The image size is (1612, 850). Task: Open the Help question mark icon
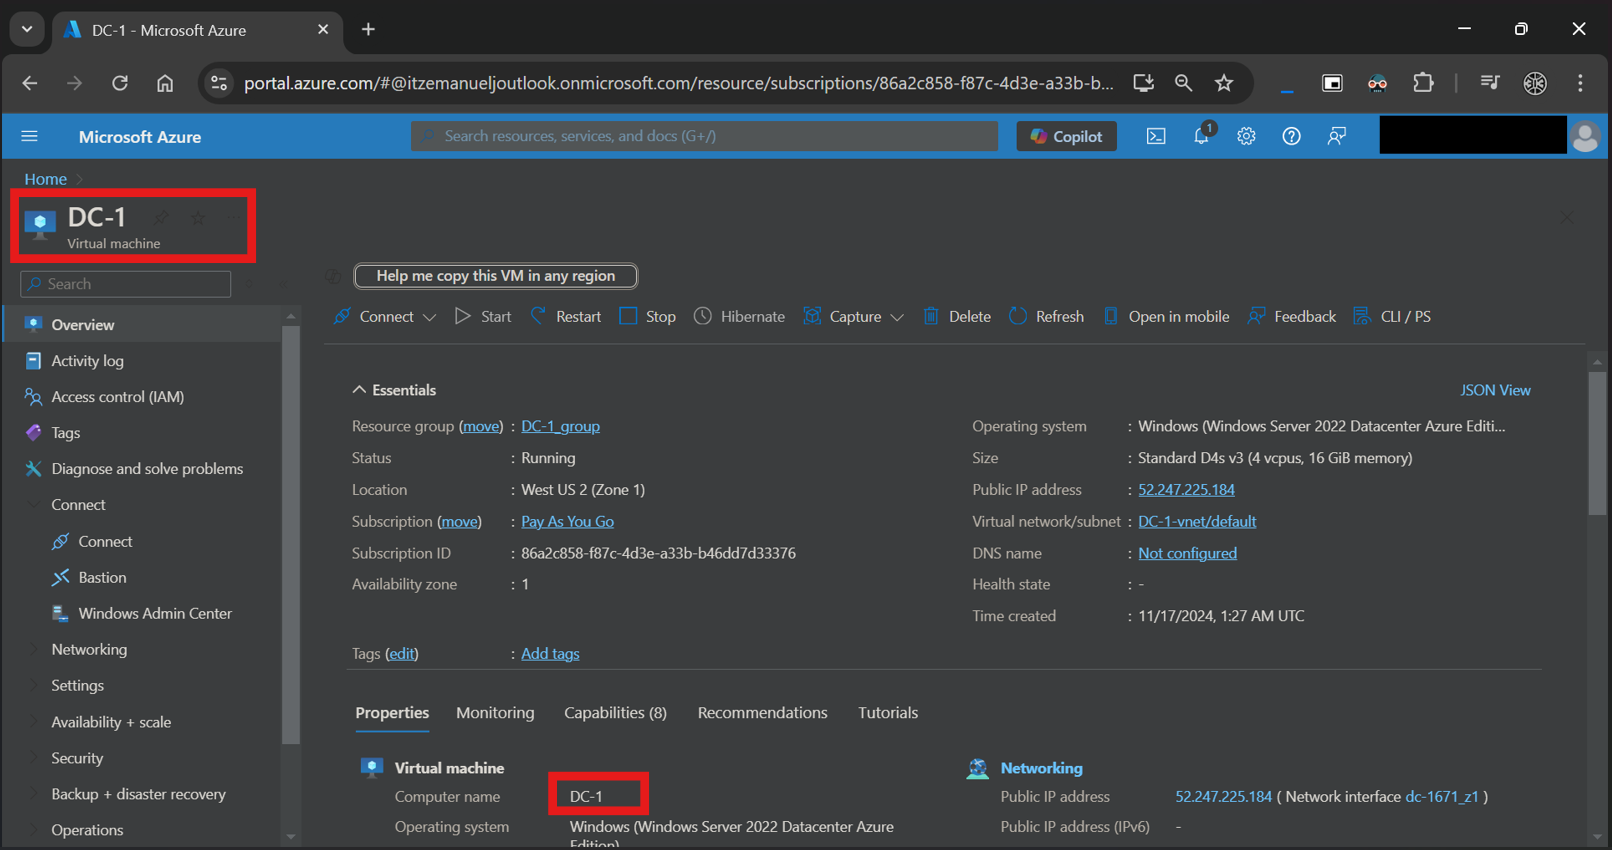1291,136
